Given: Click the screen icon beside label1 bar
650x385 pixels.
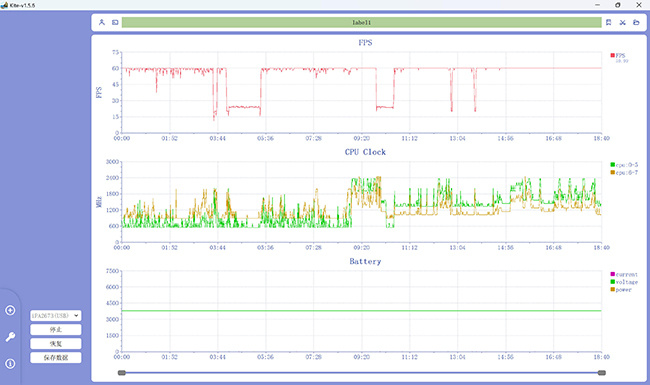Looking at the screenshot, I should coord(115,22).
